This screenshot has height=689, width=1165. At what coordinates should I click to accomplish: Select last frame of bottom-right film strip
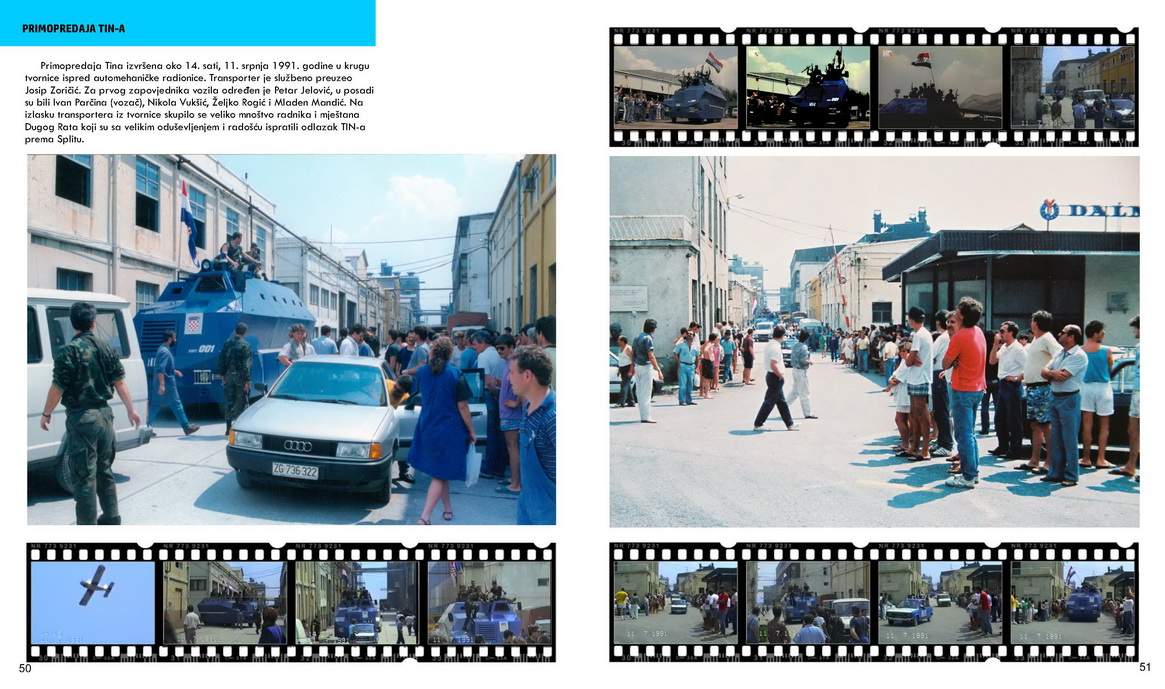1071,602
